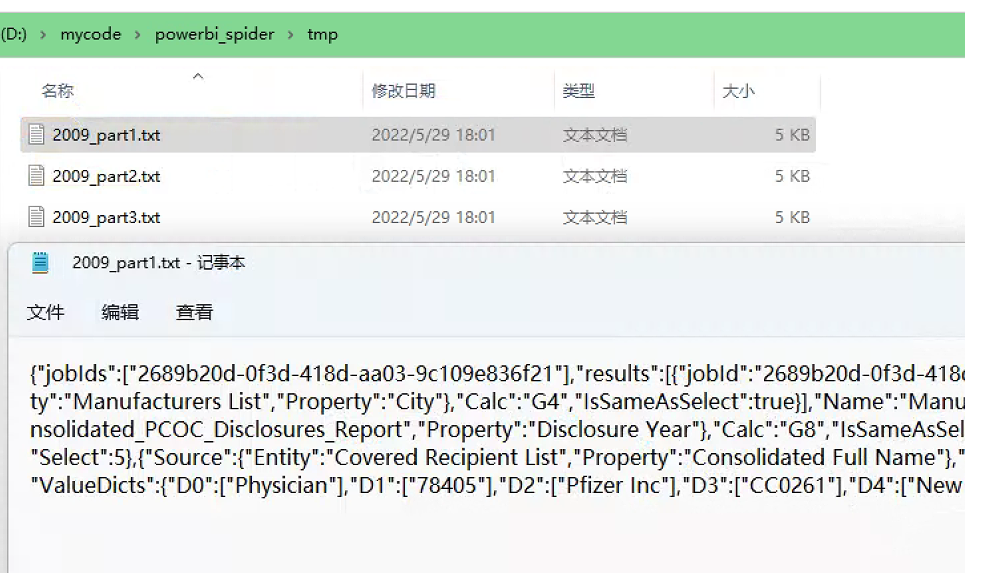Expand the chevron after (D:) breadcrumb

(x=43, y=35)
